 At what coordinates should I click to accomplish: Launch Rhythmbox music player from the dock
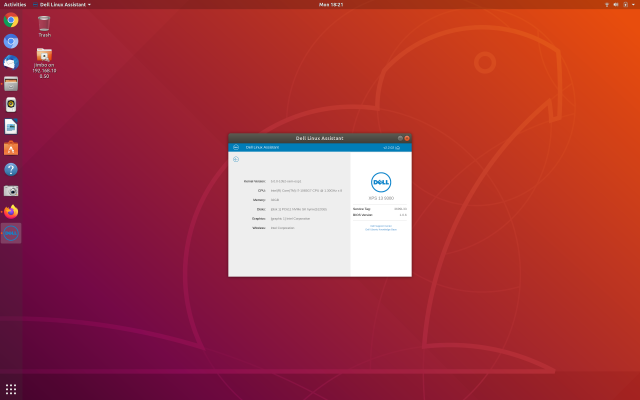(11, 105)
